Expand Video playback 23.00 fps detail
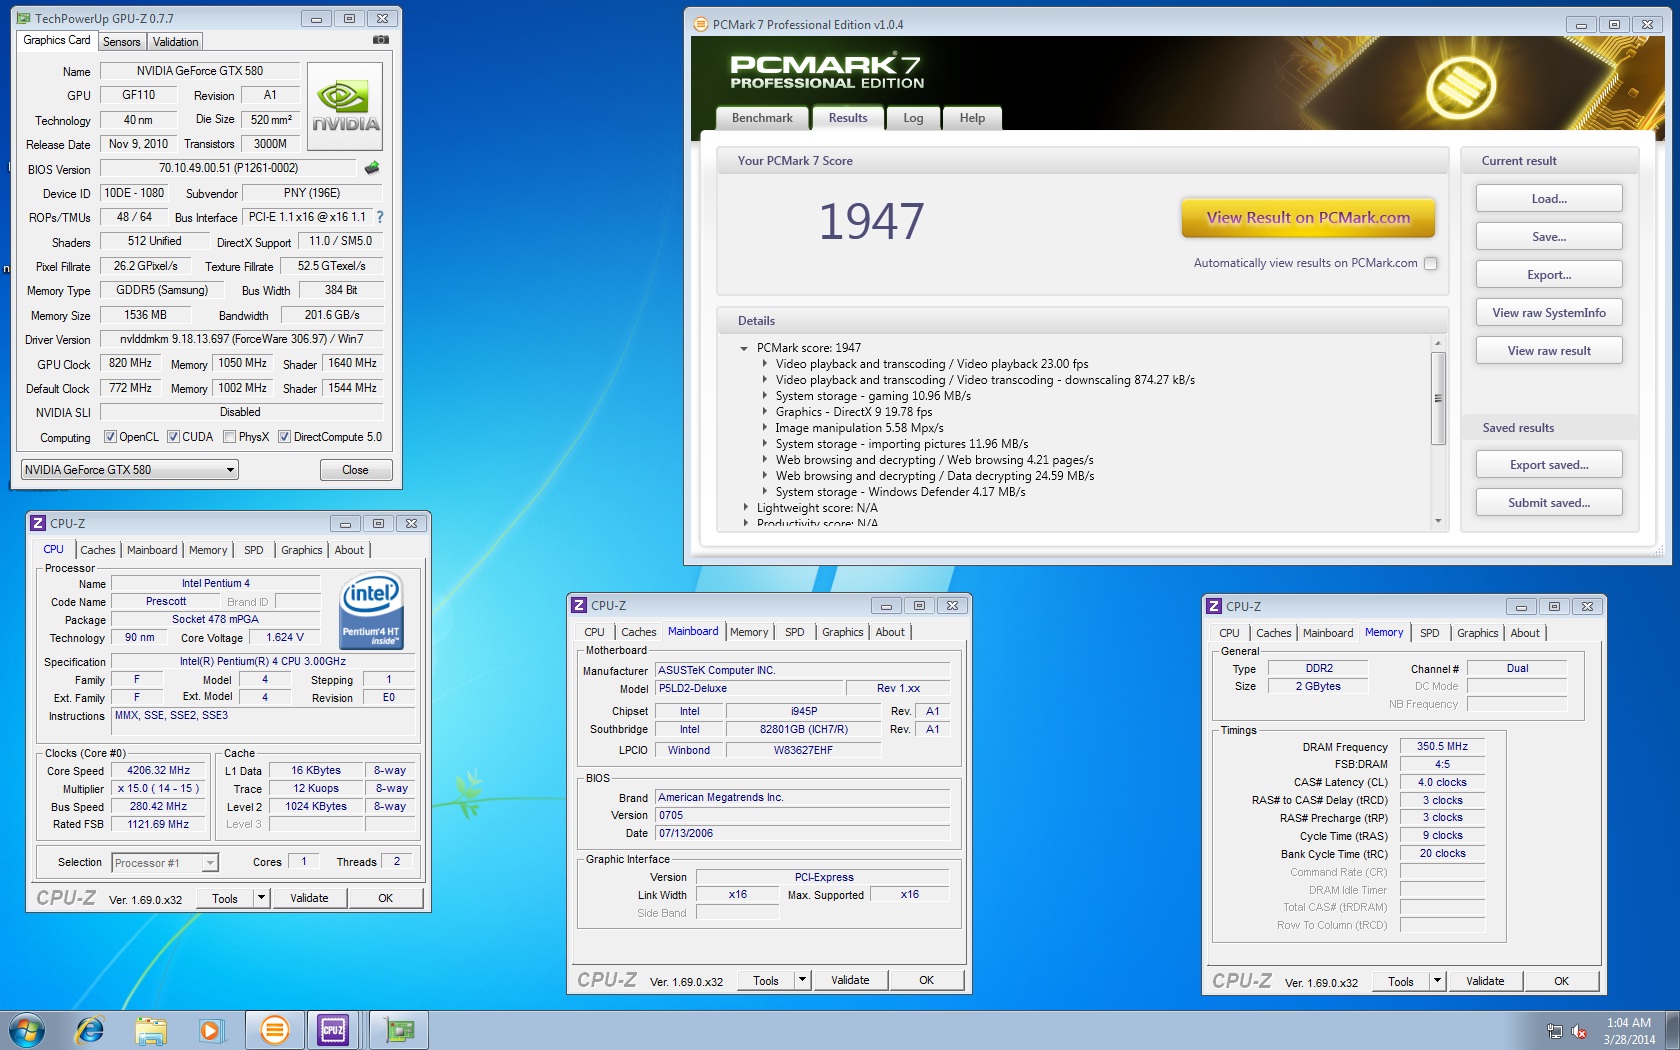This screenshot has width=1680, height=1050. tap(765, 364)
